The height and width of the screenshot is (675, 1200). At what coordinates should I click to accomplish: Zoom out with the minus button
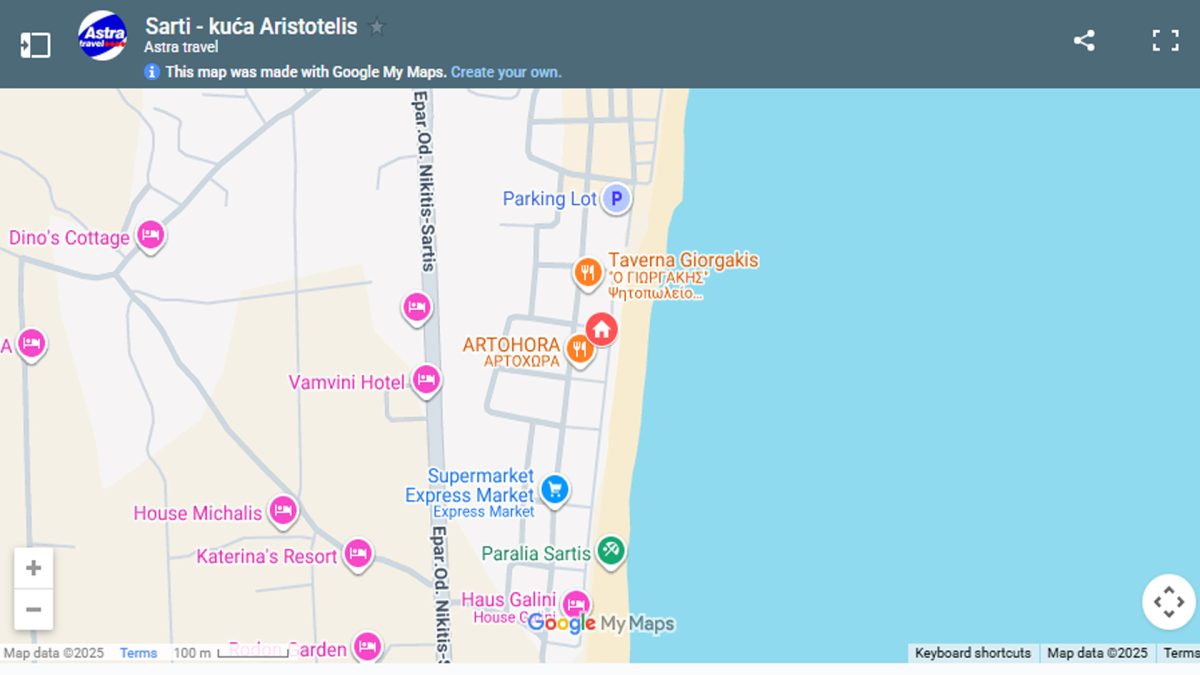[x=33, y=609]
